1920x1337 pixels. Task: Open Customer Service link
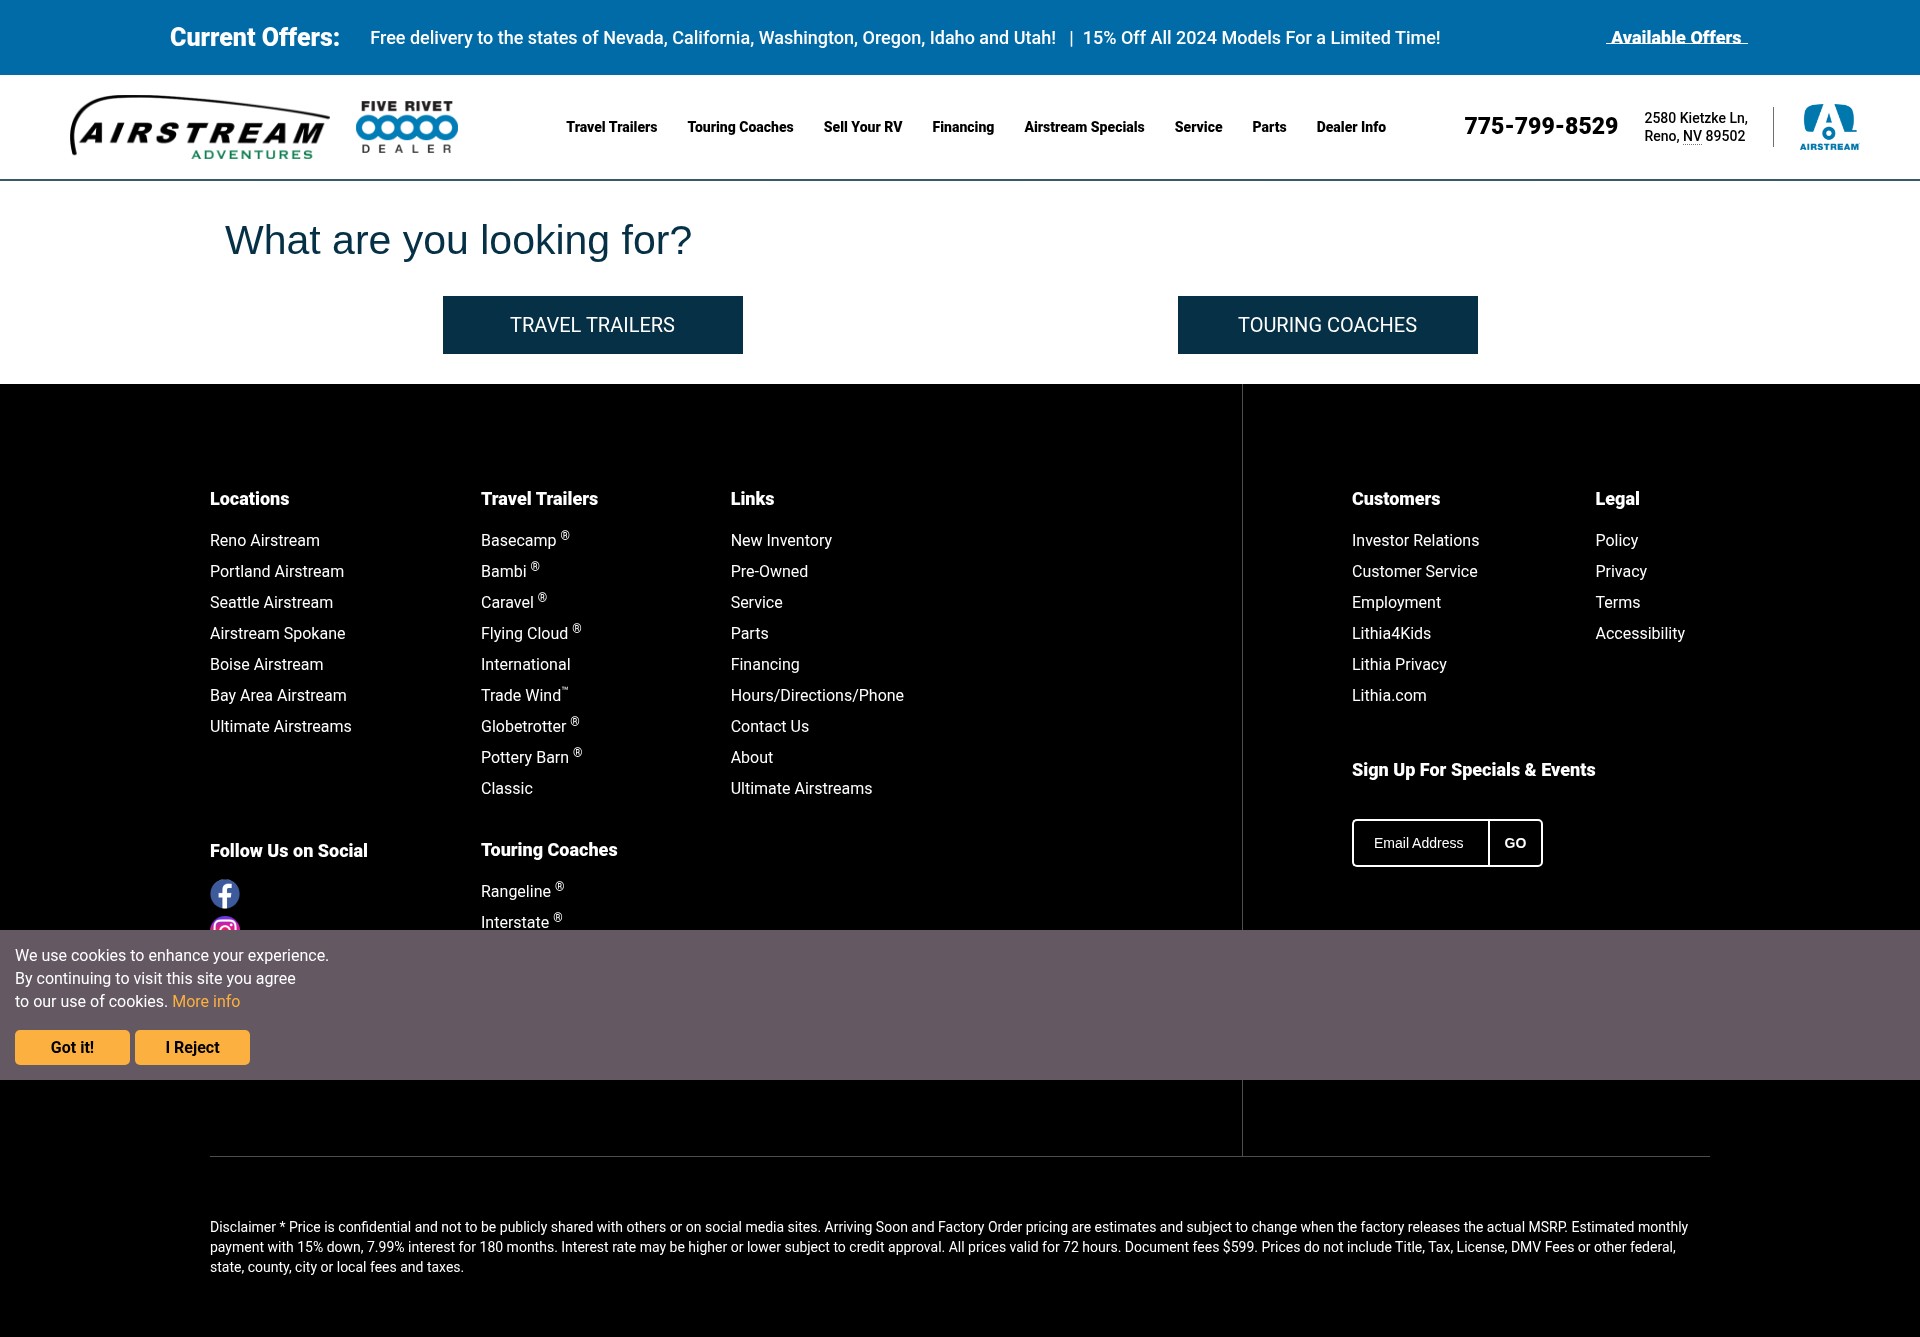click(1415, 571)
